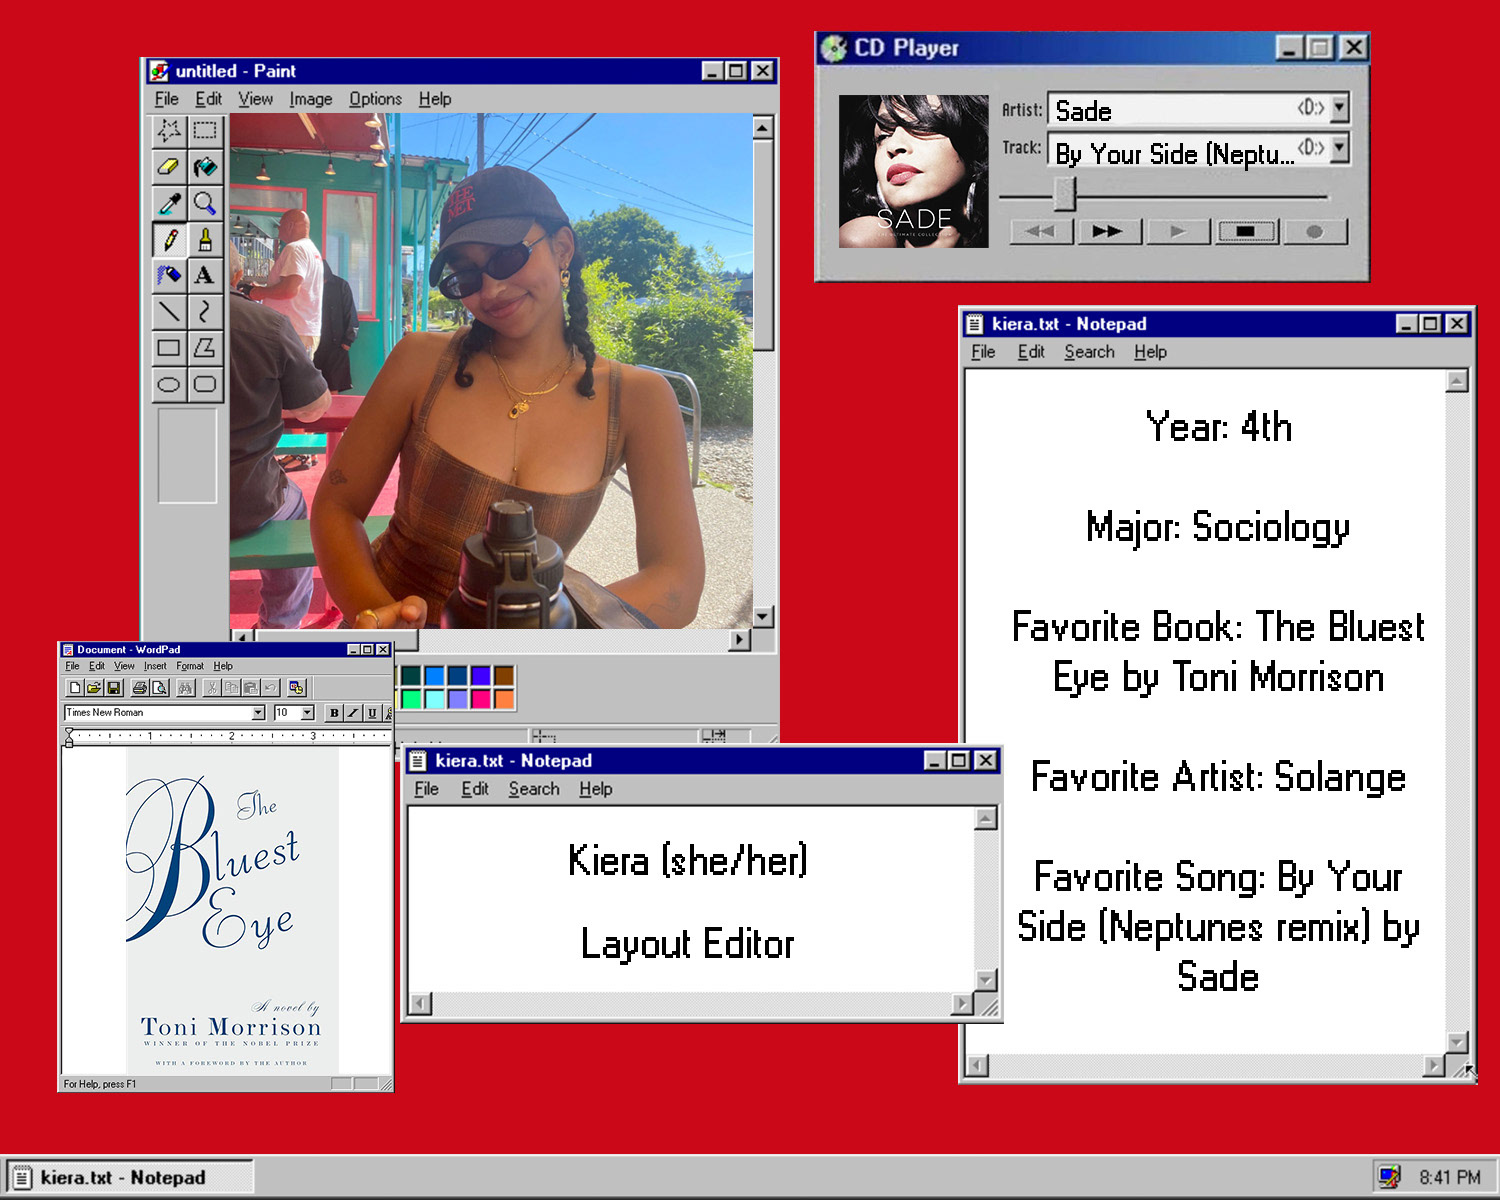This screenshot has height=1200, width=1500.
Task: Pick the bright green swatch in Paint palette
Action: click(x=411, y=698)
